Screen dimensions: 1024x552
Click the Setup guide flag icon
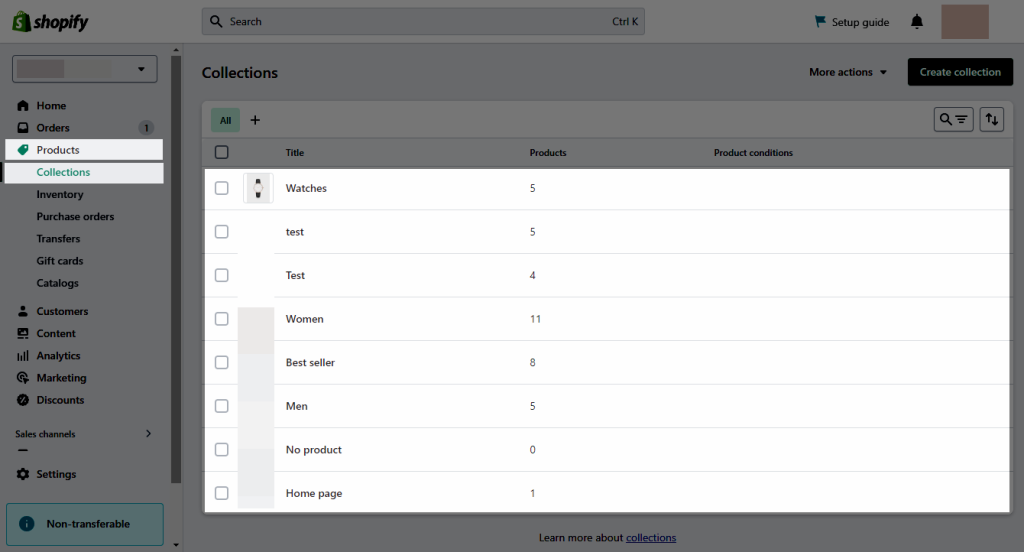(820, 22)
